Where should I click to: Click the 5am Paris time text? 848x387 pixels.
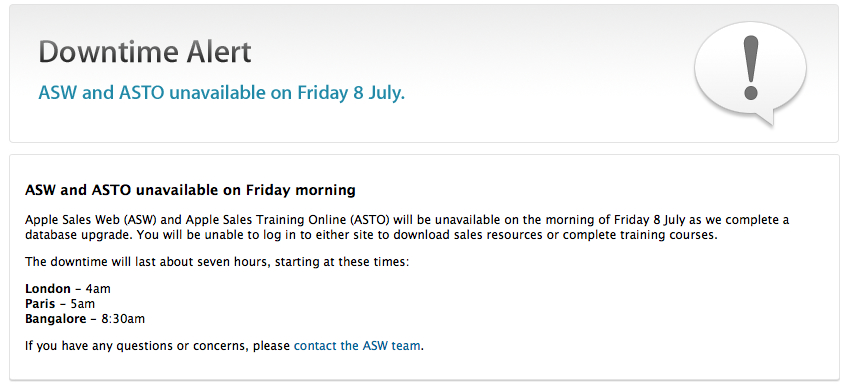(x=83, y=304)
